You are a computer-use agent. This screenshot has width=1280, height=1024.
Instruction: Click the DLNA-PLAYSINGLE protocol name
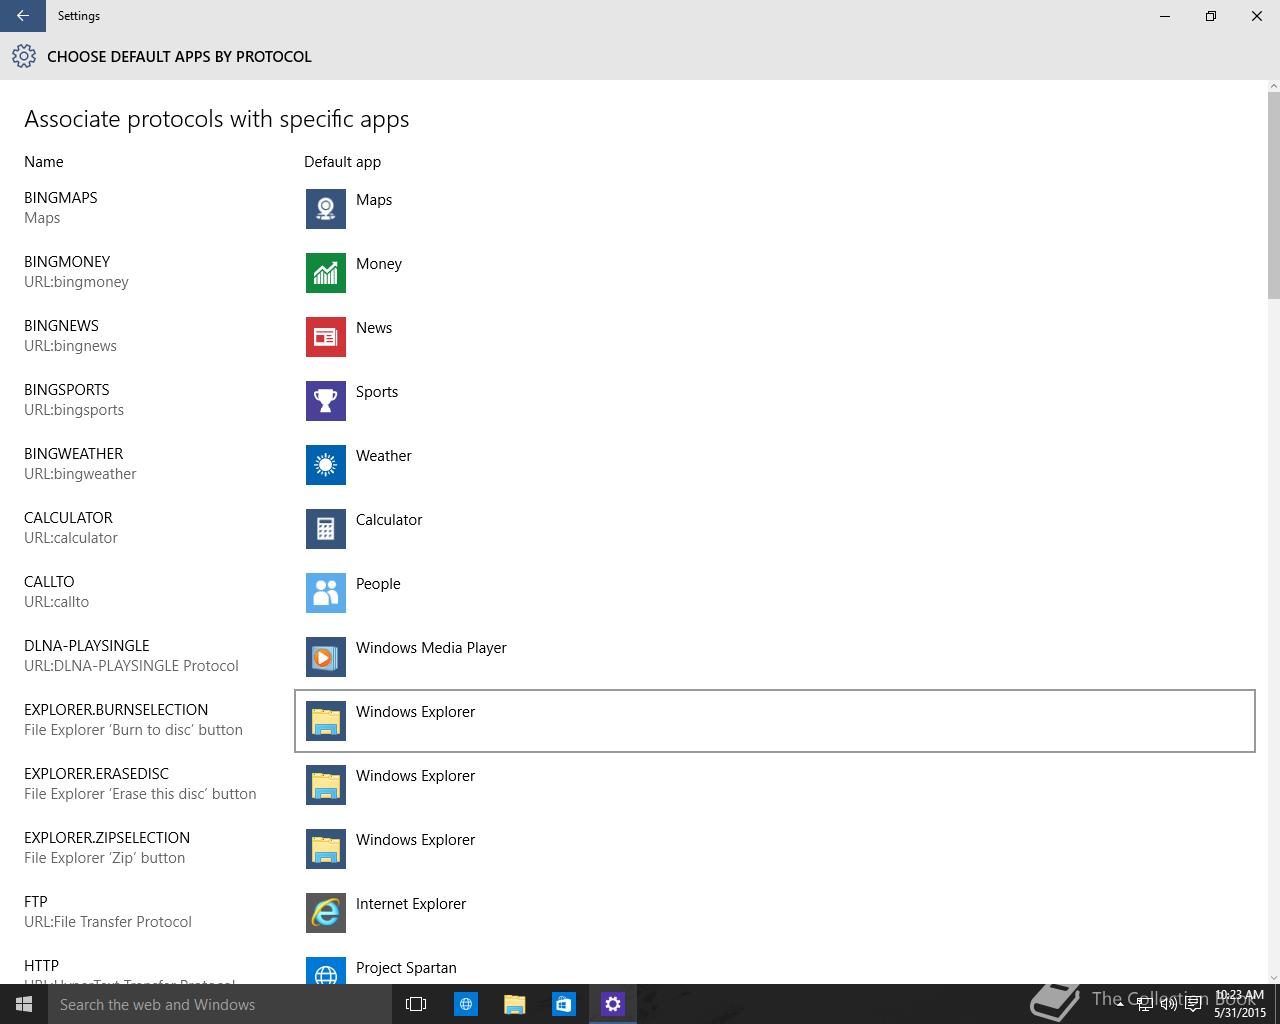(x=87, y=645)
